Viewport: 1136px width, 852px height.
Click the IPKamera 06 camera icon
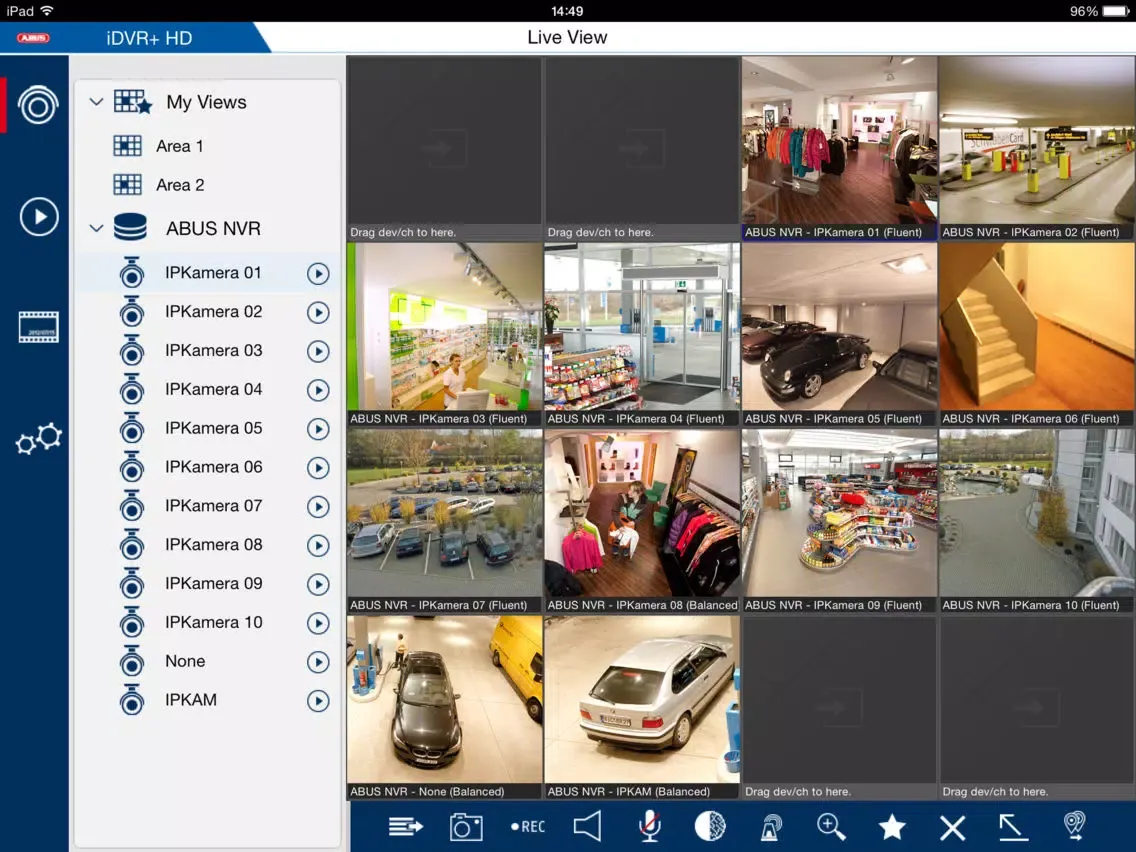132,467
